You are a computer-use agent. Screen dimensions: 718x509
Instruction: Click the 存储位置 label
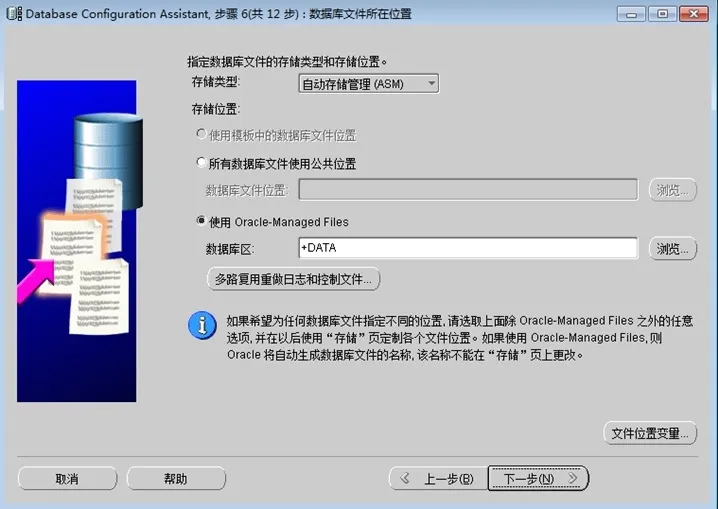click(215, 109)
